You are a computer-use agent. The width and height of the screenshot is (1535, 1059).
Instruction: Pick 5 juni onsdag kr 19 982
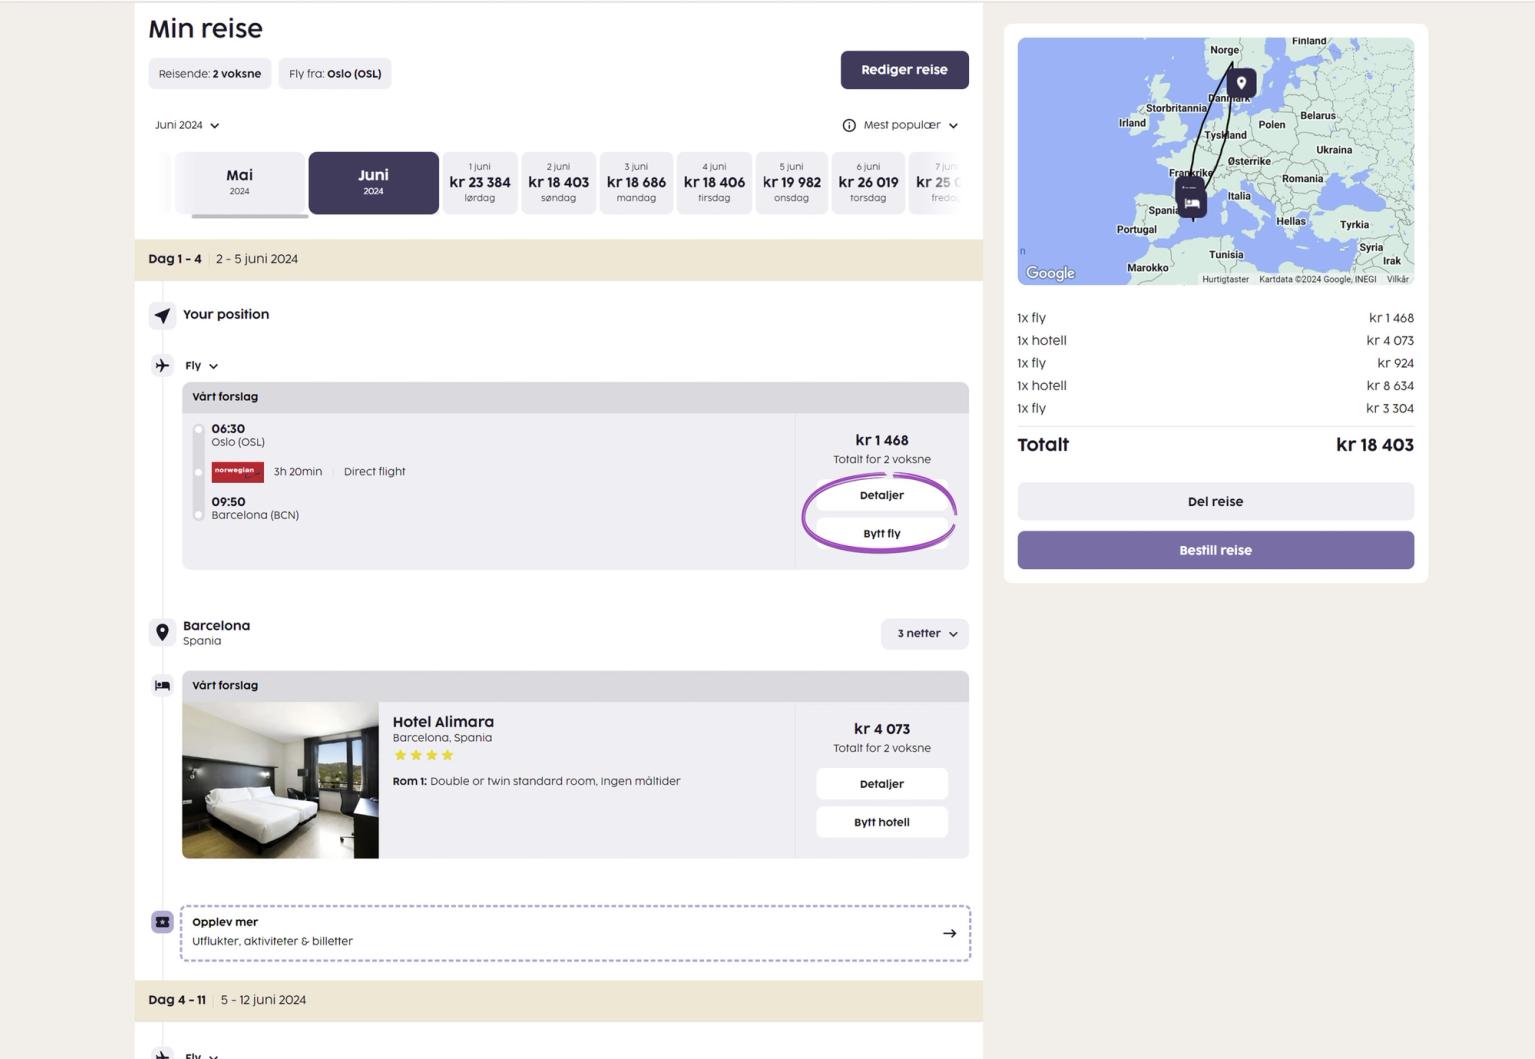click(x=791, y=183)
